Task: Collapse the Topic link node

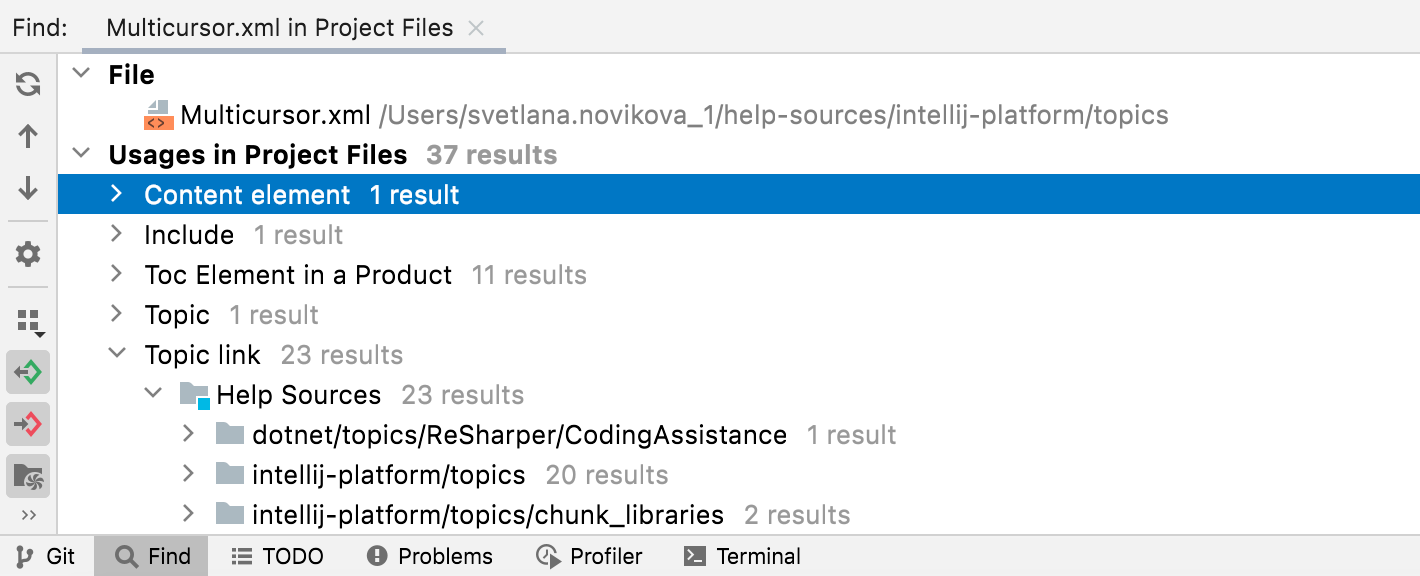Action: [116, 354]
